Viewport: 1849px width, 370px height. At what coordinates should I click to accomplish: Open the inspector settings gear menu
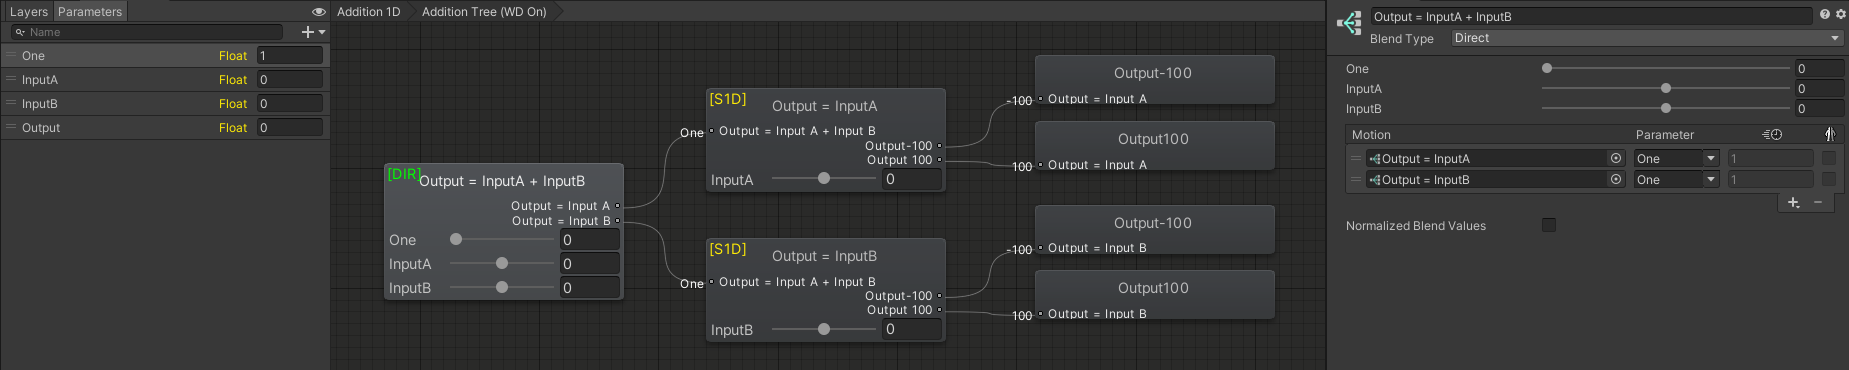[1840, 14]
